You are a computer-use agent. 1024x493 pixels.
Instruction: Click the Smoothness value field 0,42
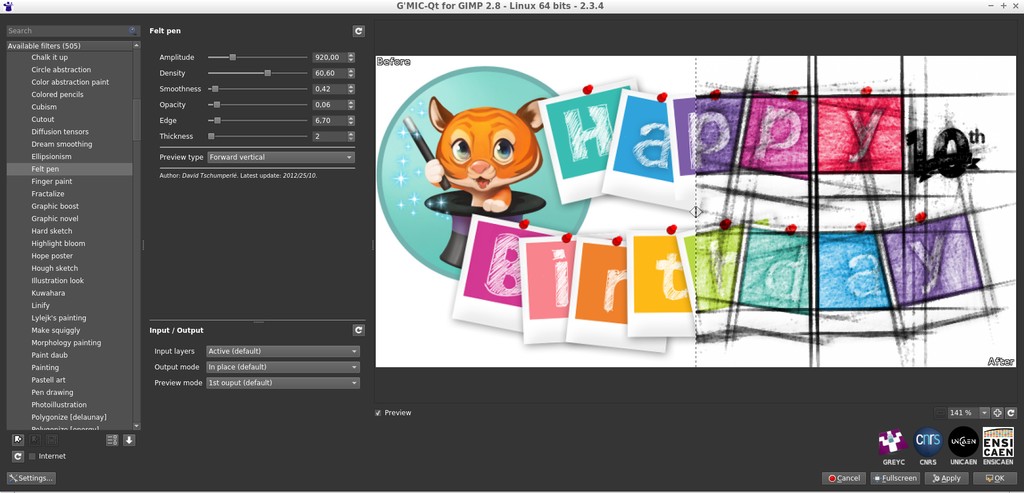click(x=330, y=89)
